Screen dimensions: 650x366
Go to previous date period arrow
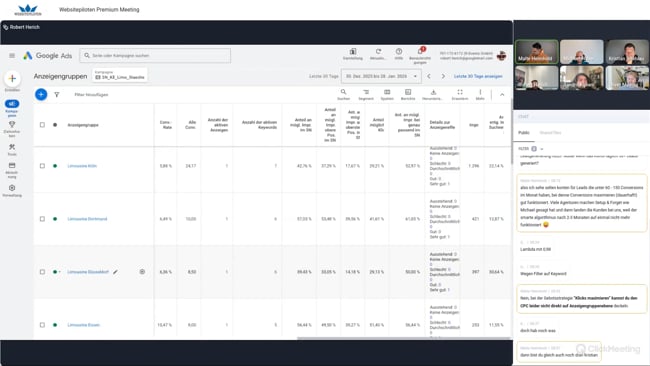tap(429, 76)
